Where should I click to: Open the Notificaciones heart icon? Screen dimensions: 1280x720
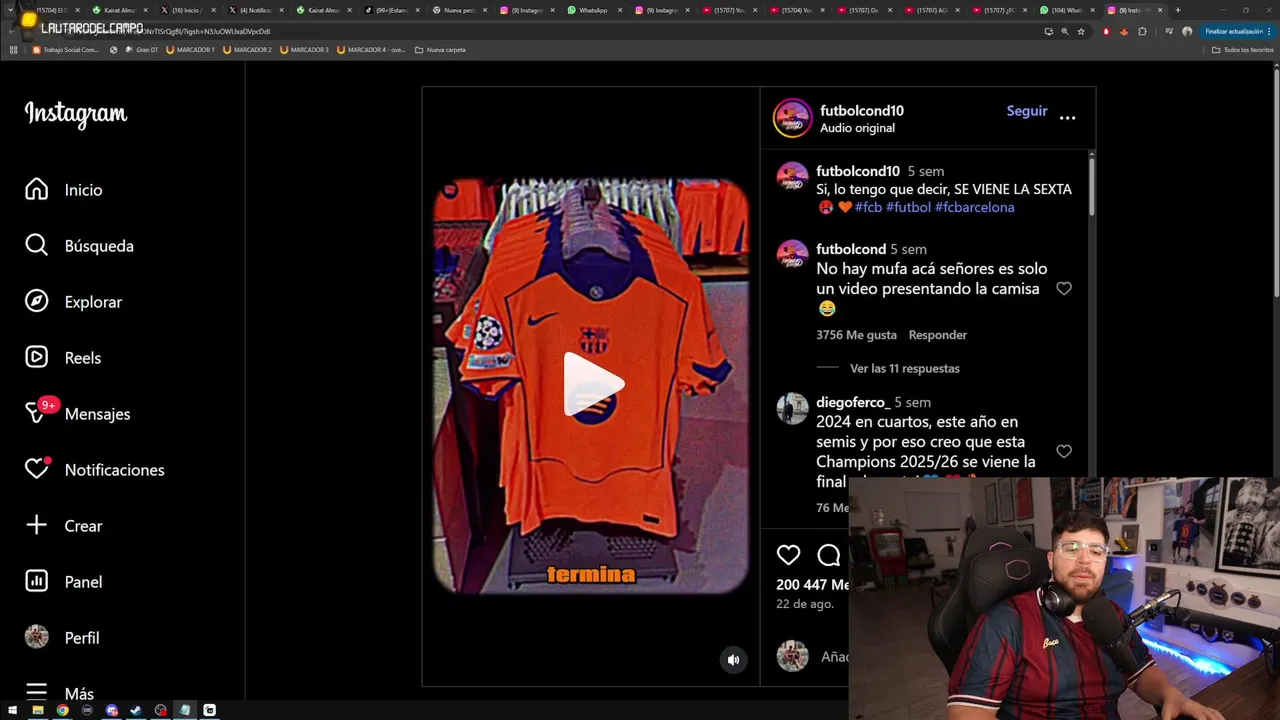(37, 469)
